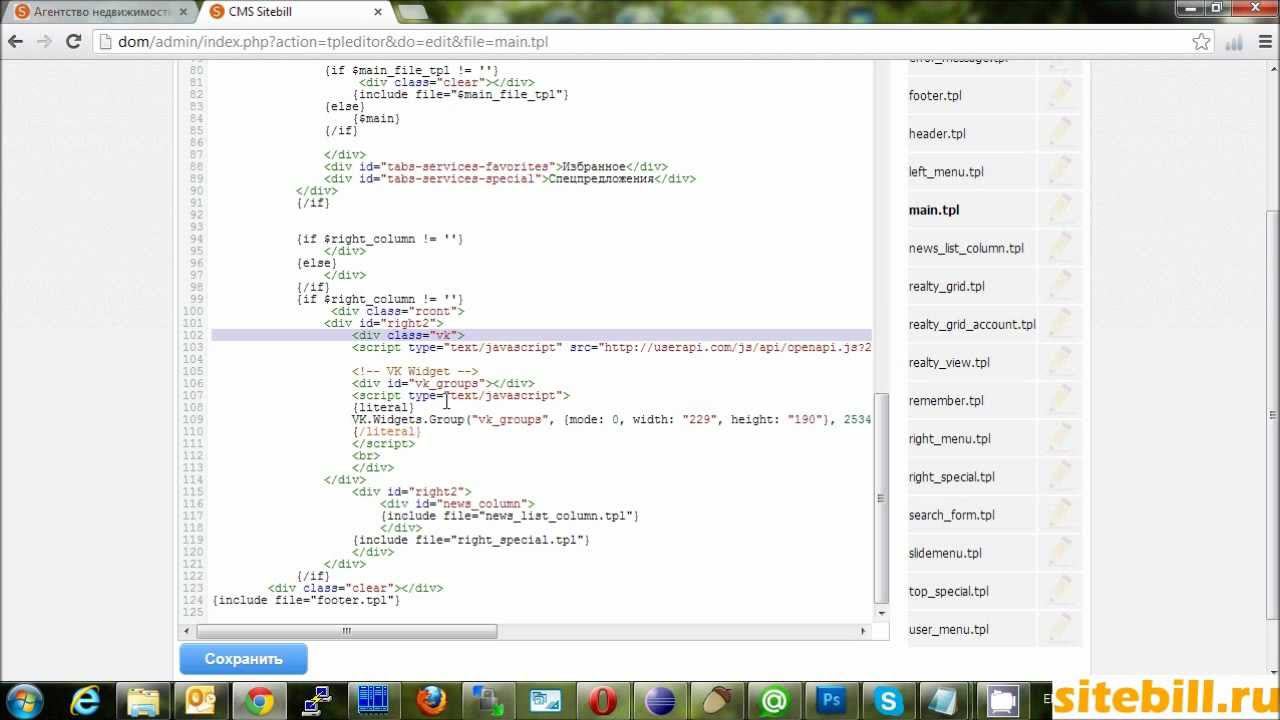This screenshot has width=1280, height=720.
Task: Click the edit pencil icon for right_menu.tpl
Action: 1060,439
